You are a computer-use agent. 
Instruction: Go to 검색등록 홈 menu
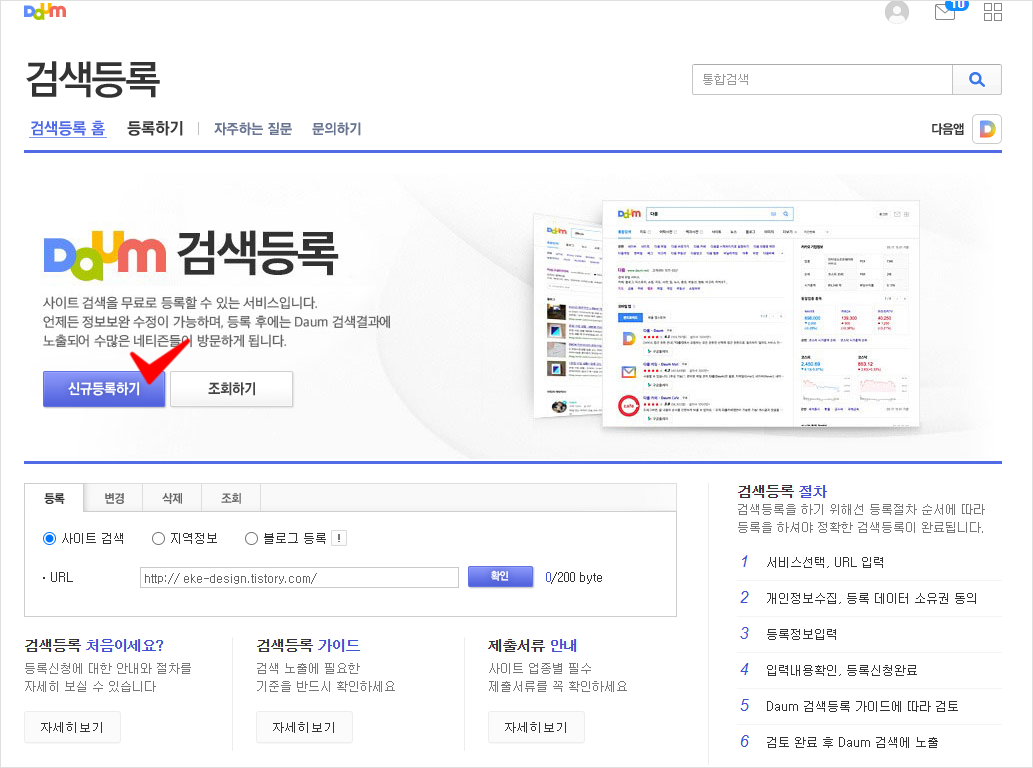[x=68, y=128]
